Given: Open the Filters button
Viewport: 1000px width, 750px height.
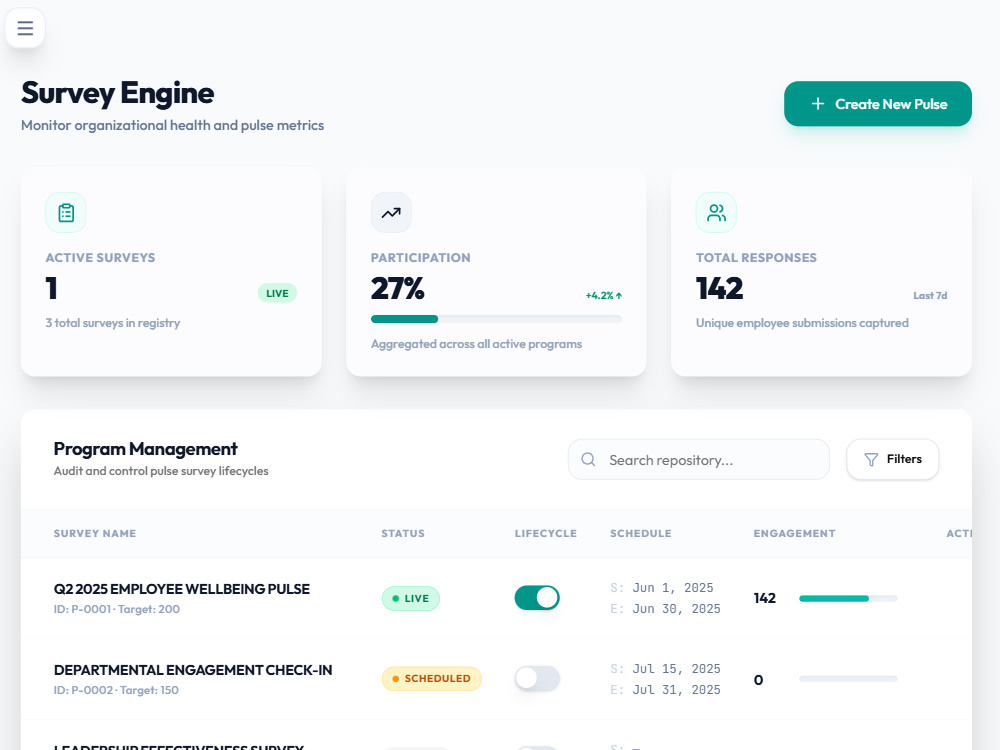Looking at the screenshot, I should pyautogui.click(x=892, y=459).
